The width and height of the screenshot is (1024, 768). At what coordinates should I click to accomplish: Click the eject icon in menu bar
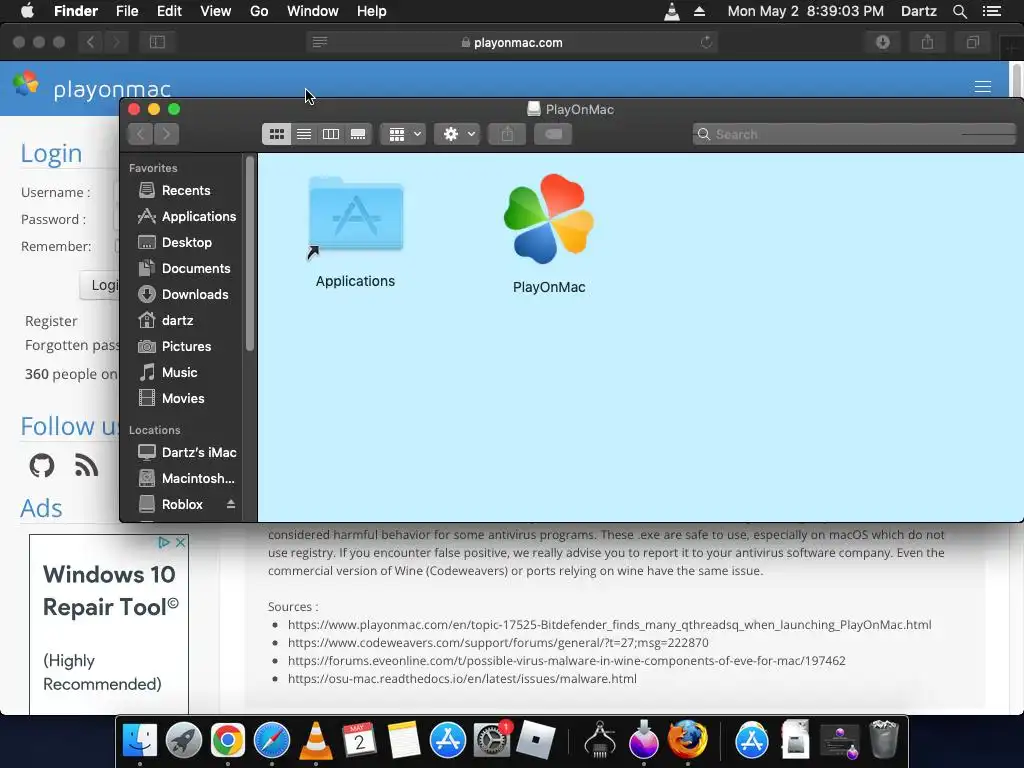(x=699, y=11)
